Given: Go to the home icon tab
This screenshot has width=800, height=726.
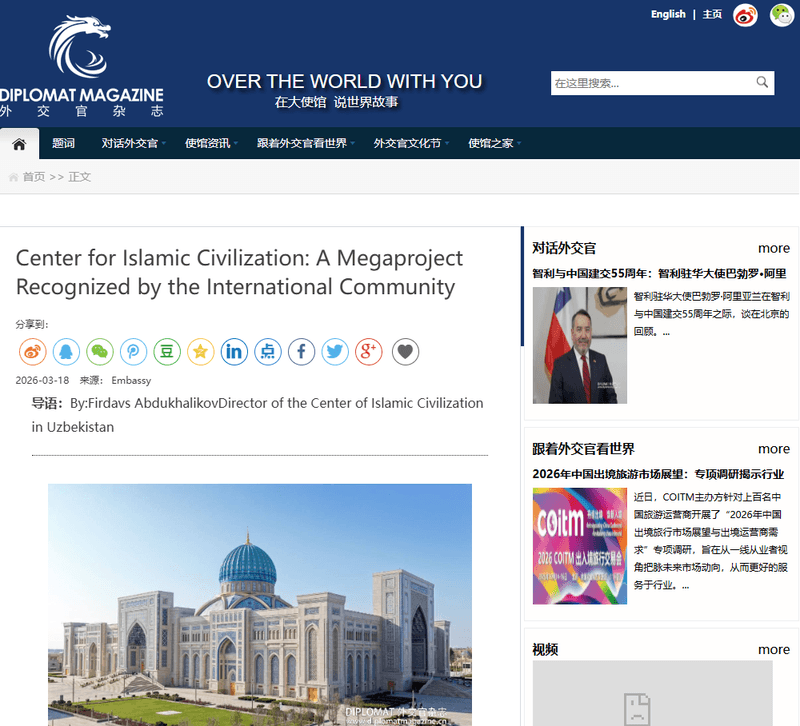Looking at the screenshot, I should pos(19,144).
